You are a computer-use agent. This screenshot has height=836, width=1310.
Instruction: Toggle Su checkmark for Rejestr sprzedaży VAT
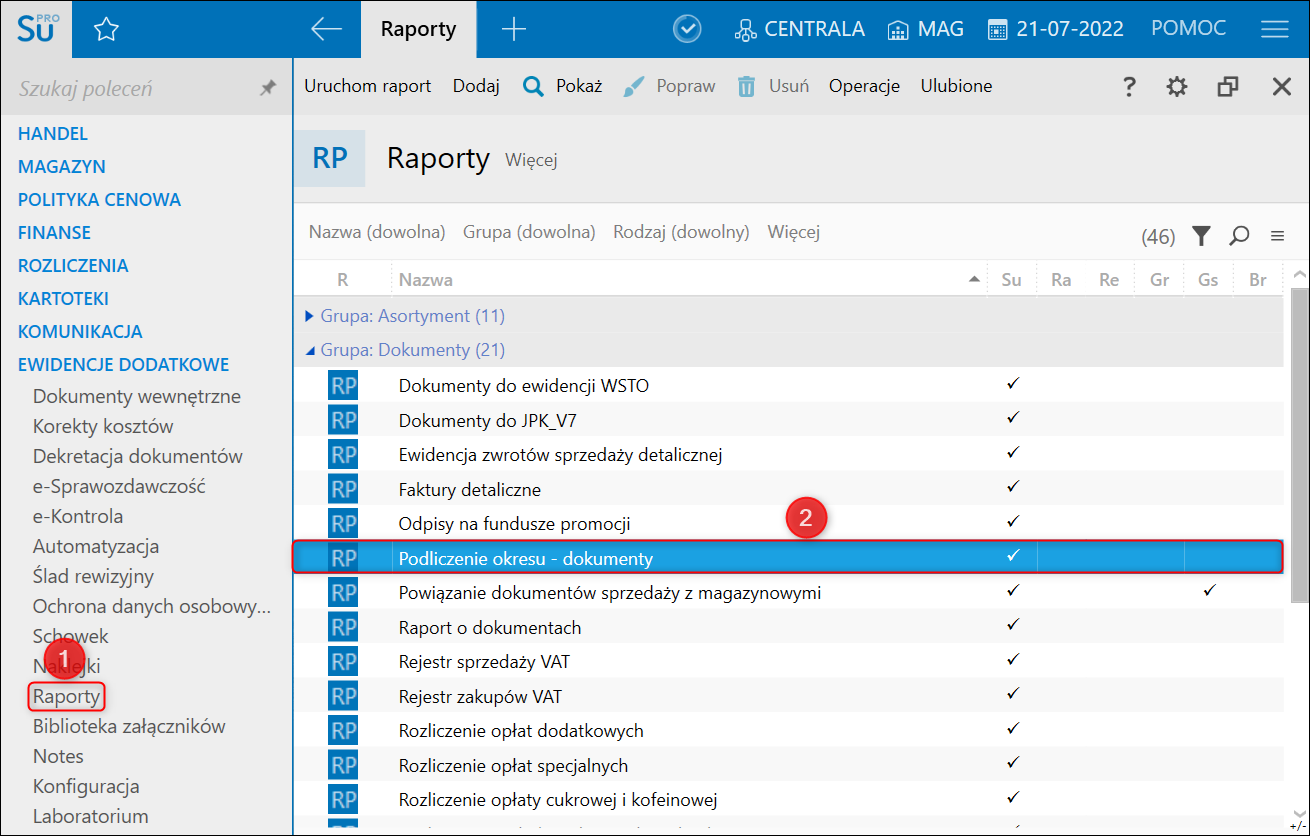(1012, 660)
